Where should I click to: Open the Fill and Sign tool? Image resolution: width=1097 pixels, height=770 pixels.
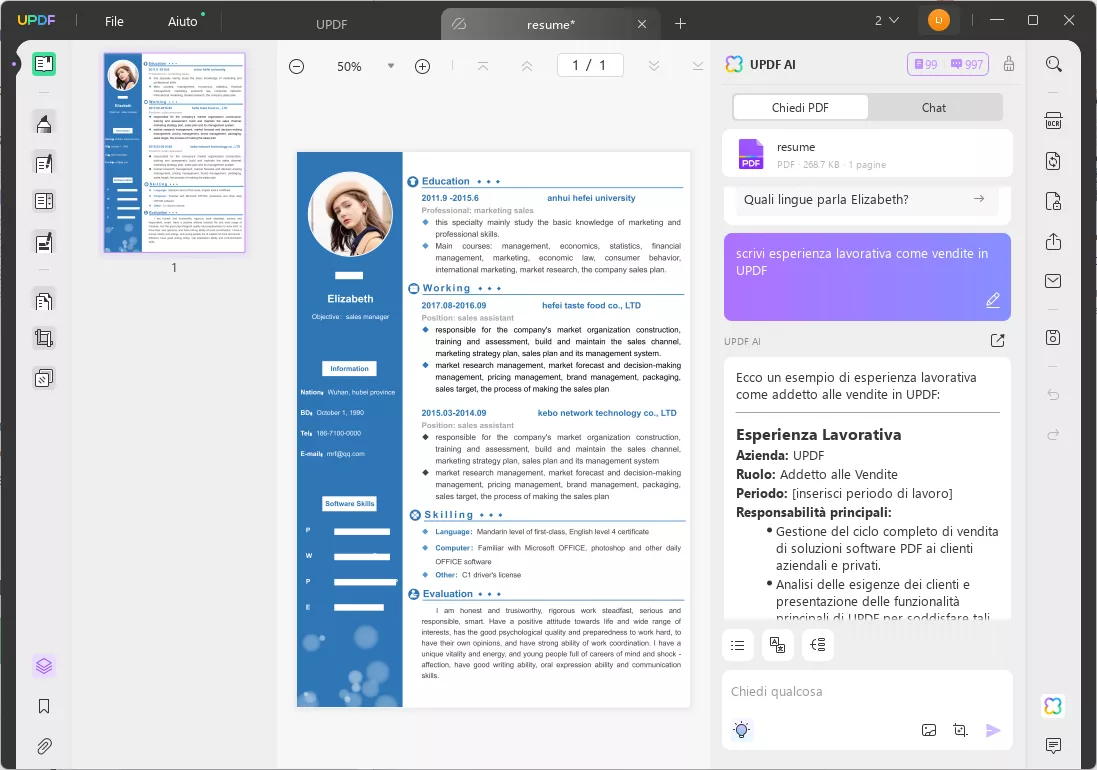44,243
